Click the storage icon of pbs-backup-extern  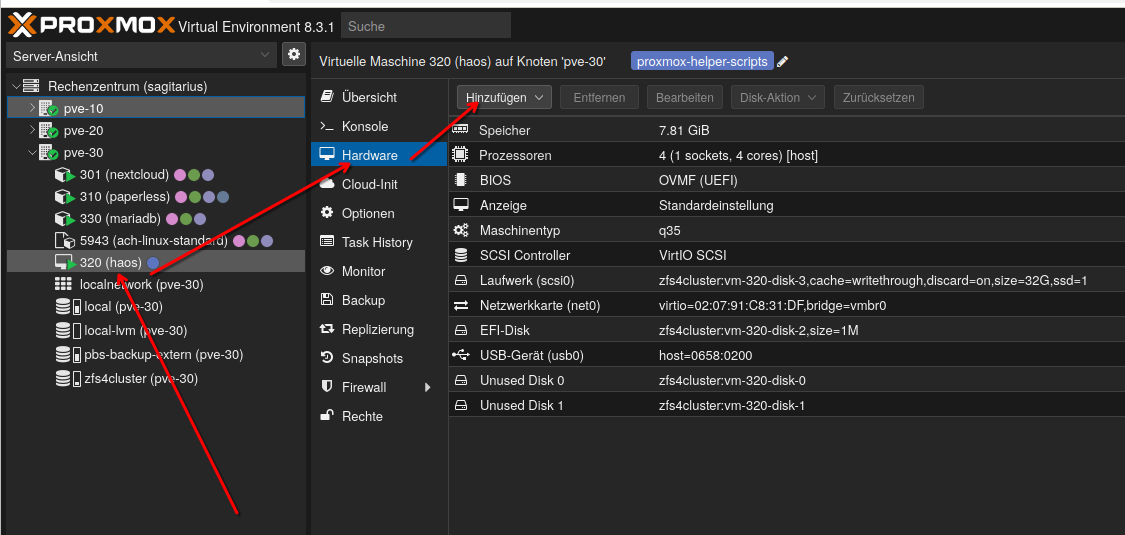68,354
